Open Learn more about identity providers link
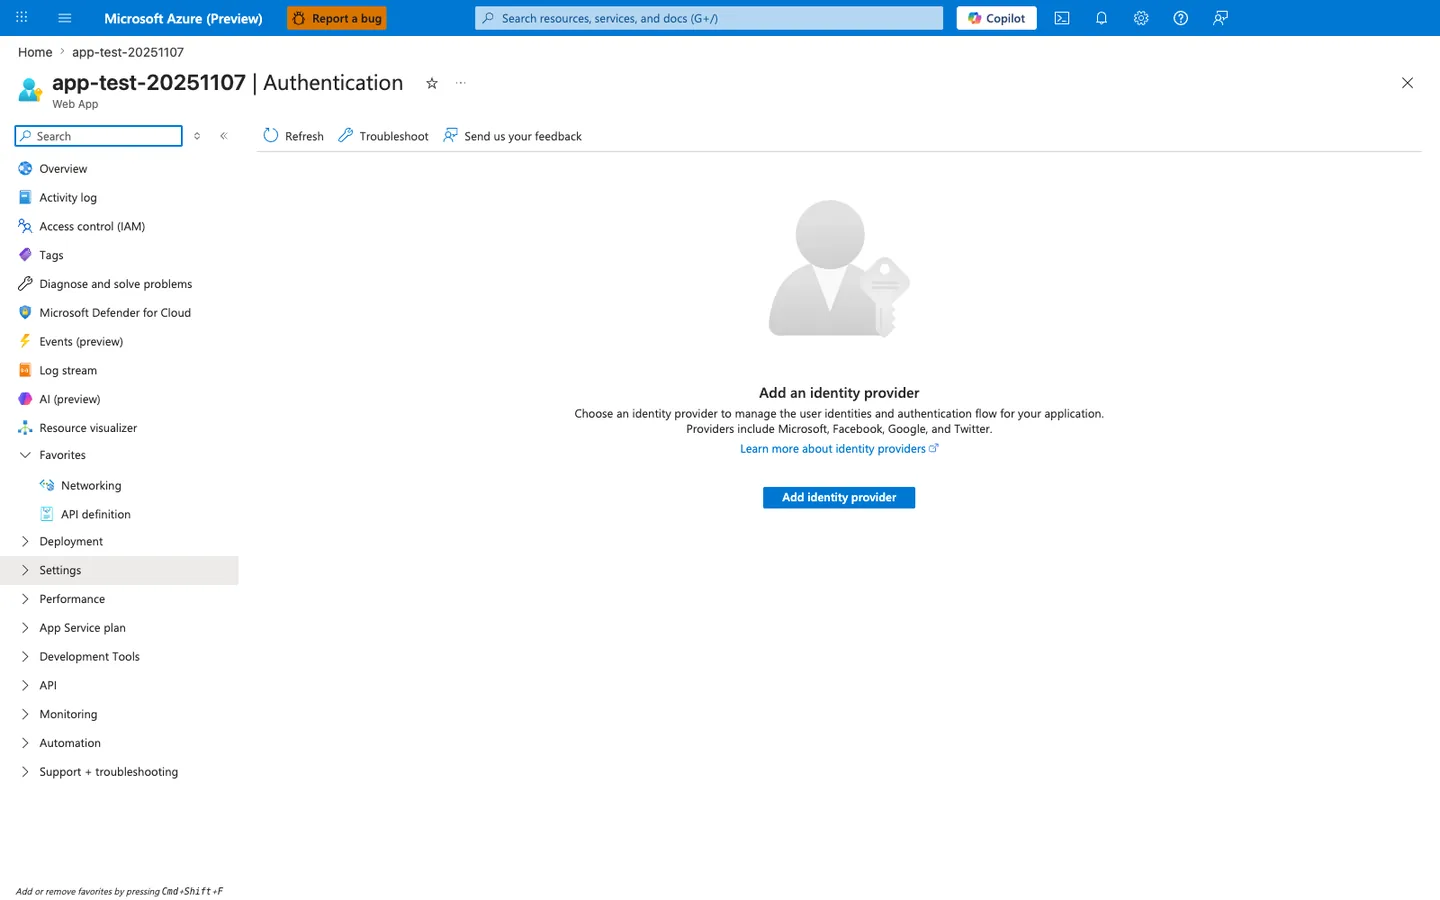The width and height of the screenshot is (1440, 900). click(839, 449)
